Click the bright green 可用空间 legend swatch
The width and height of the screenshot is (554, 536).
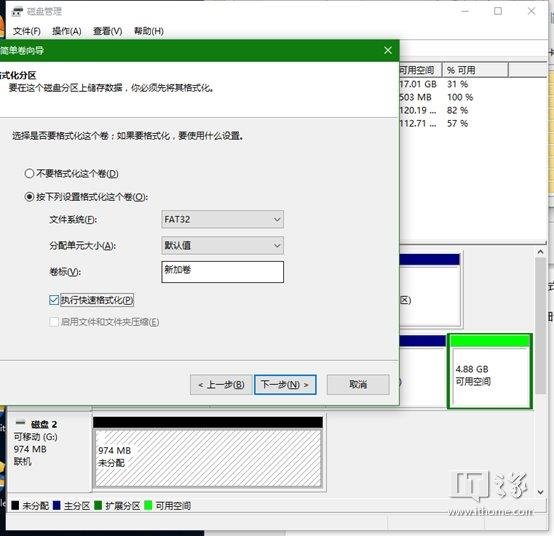tap(148, 505)
